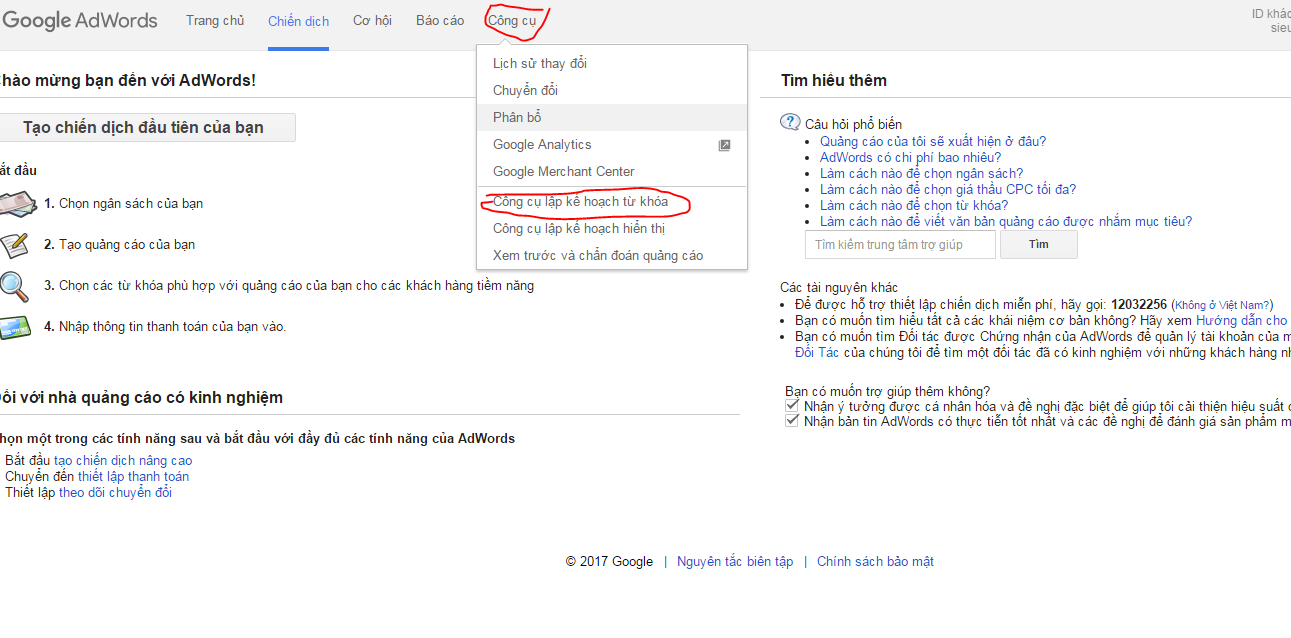Choose 'Xem trước và chẩn đoán quảng cáo'

click(612, 255)
